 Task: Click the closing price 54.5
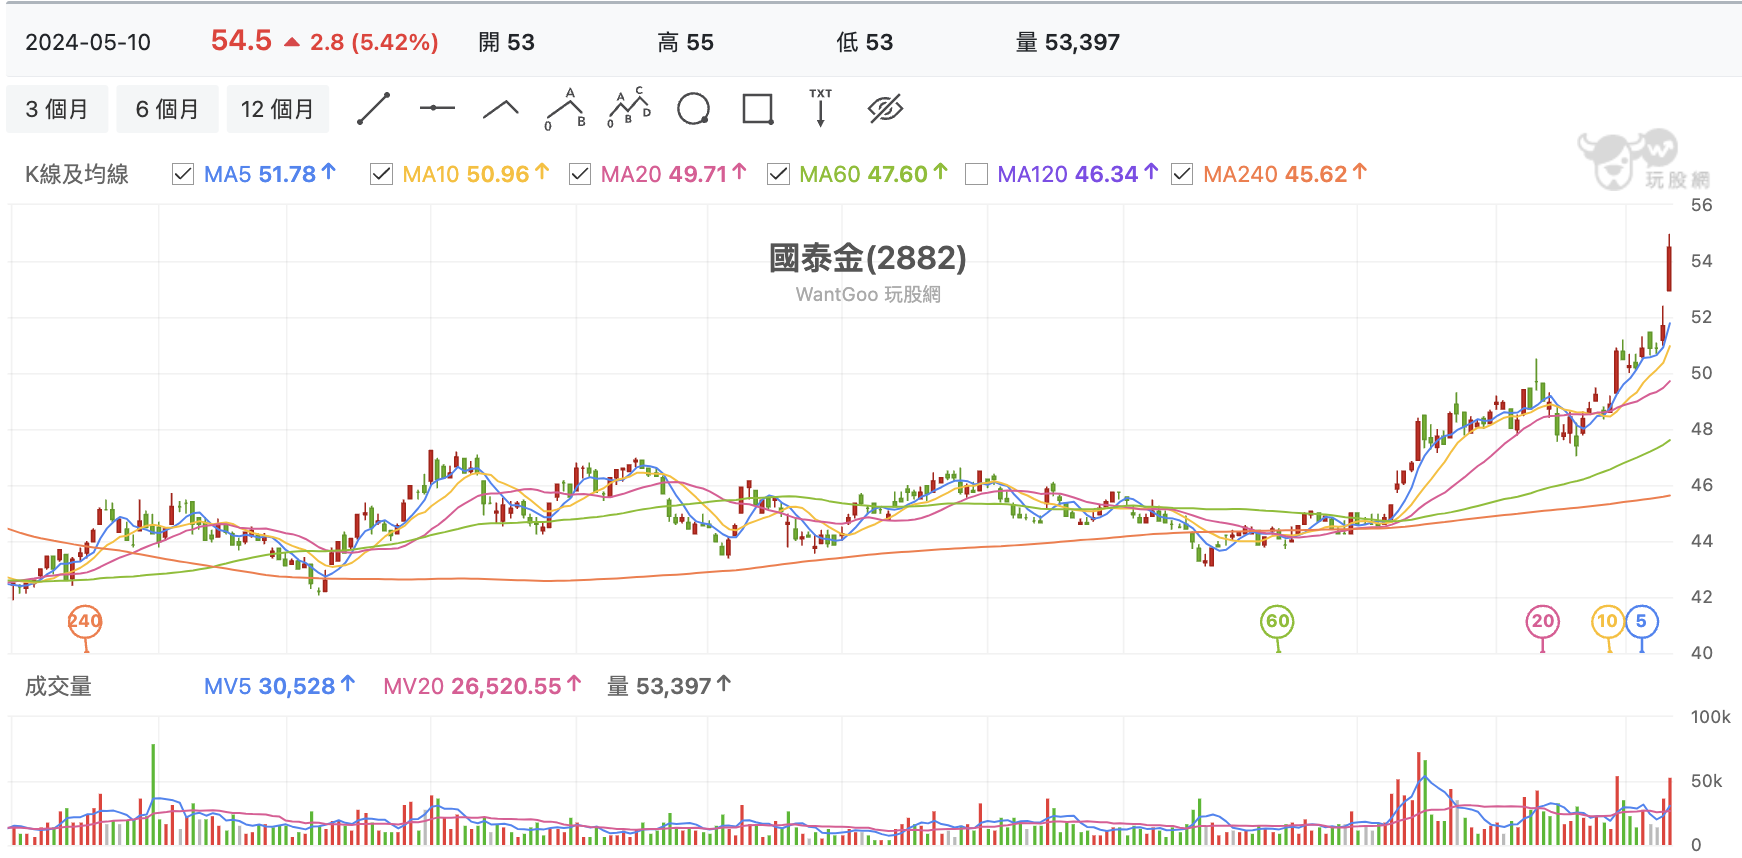click(x=241, y=41)
